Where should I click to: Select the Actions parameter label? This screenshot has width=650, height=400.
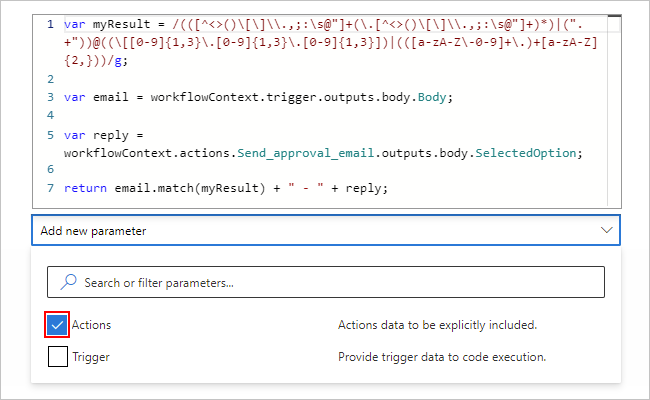92,325
